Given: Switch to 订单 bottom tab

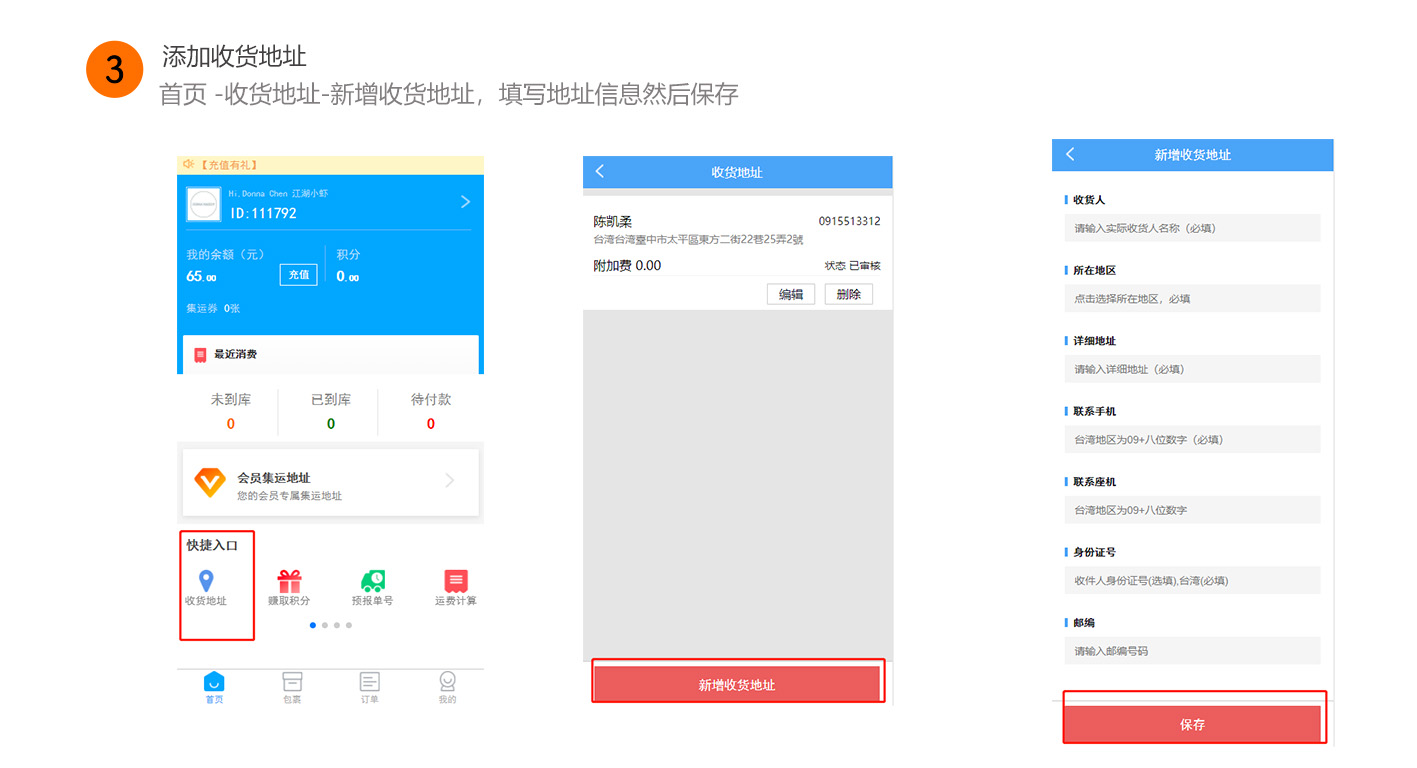Looking at the screenshot, I should 370,685.
